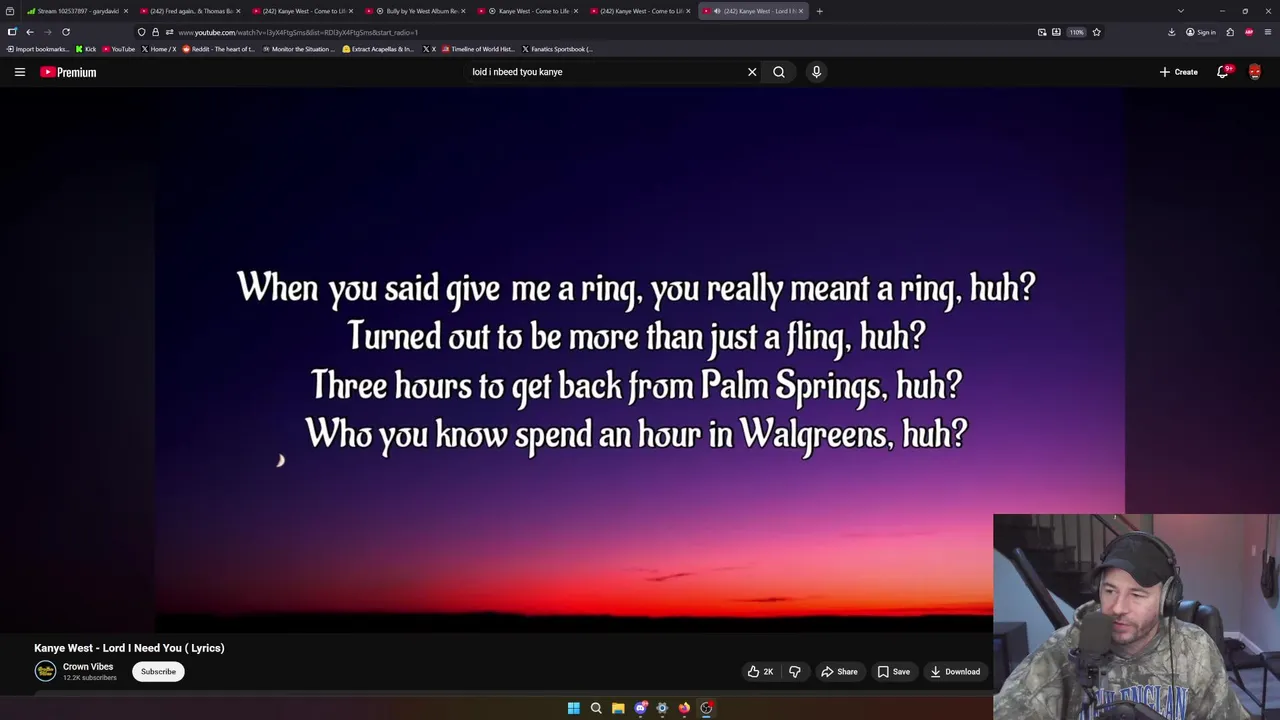Open the YouTube bookmark in toolbar

[118, 49]
